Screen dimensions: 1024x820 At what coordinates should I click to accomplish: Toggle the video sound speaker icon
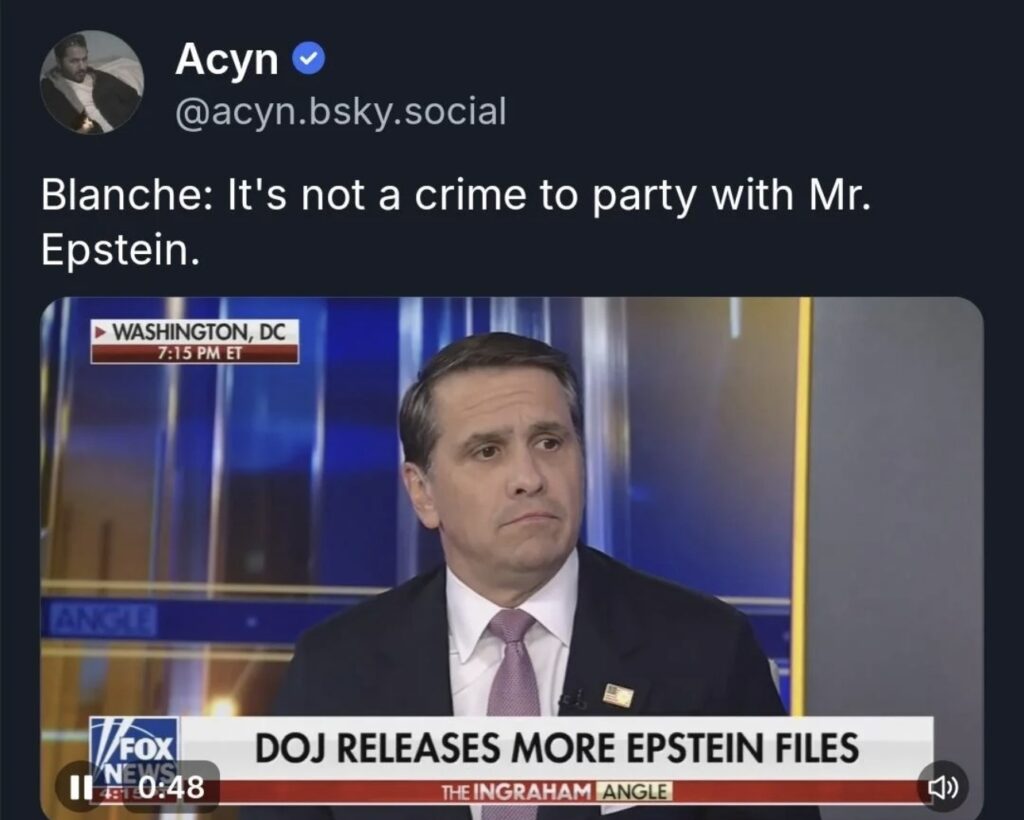click(x=943, y=787)
